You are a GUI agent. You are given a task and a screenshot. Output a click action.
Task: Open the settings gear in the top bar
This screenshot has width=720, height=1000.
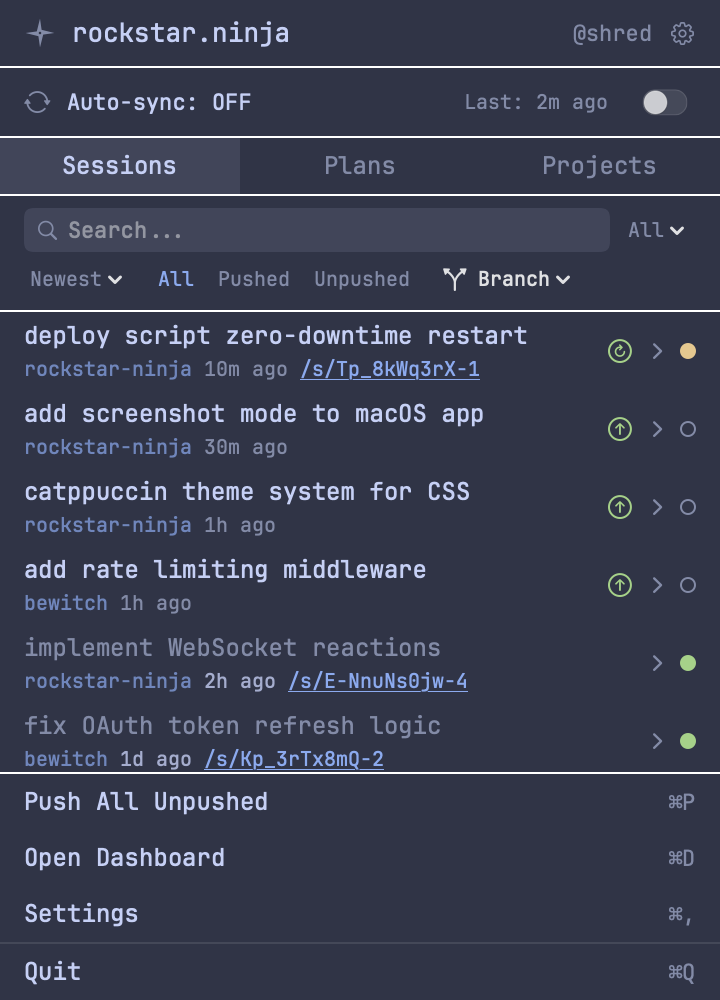point(683,33)
